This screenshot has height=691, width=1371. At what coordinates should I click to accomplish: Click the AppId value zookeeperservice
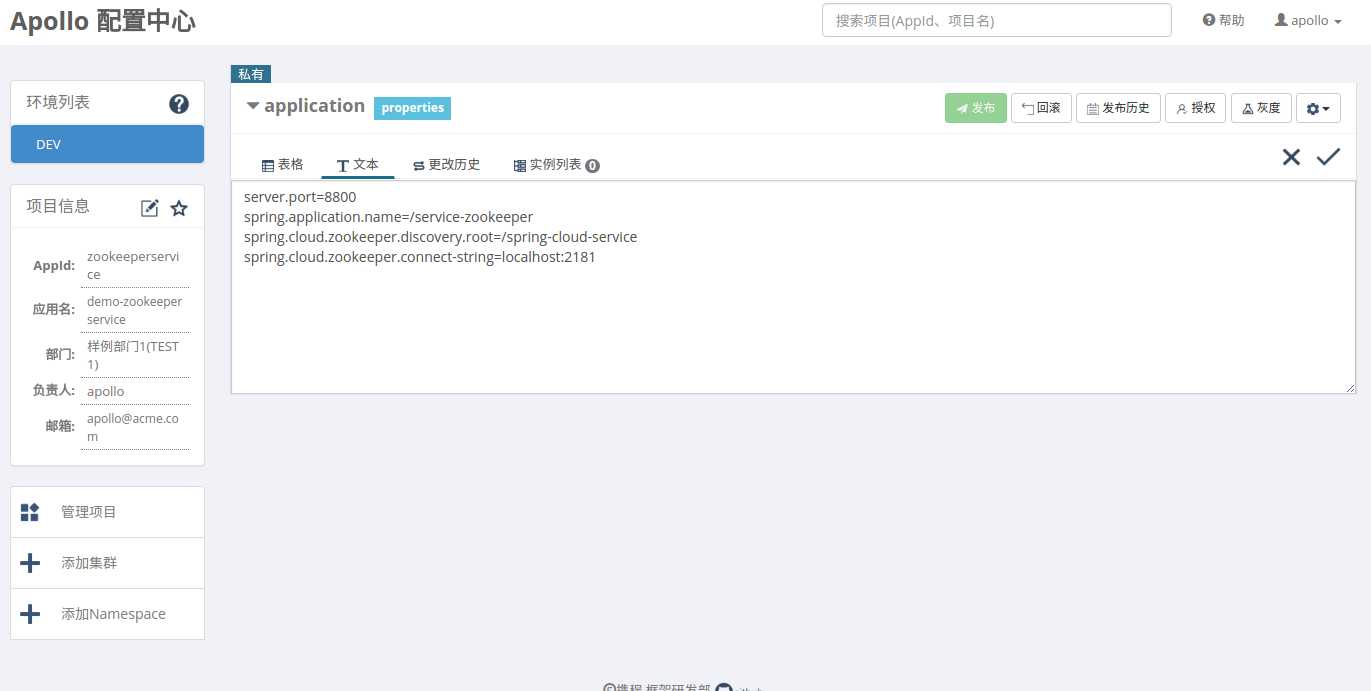coord(133,266)
